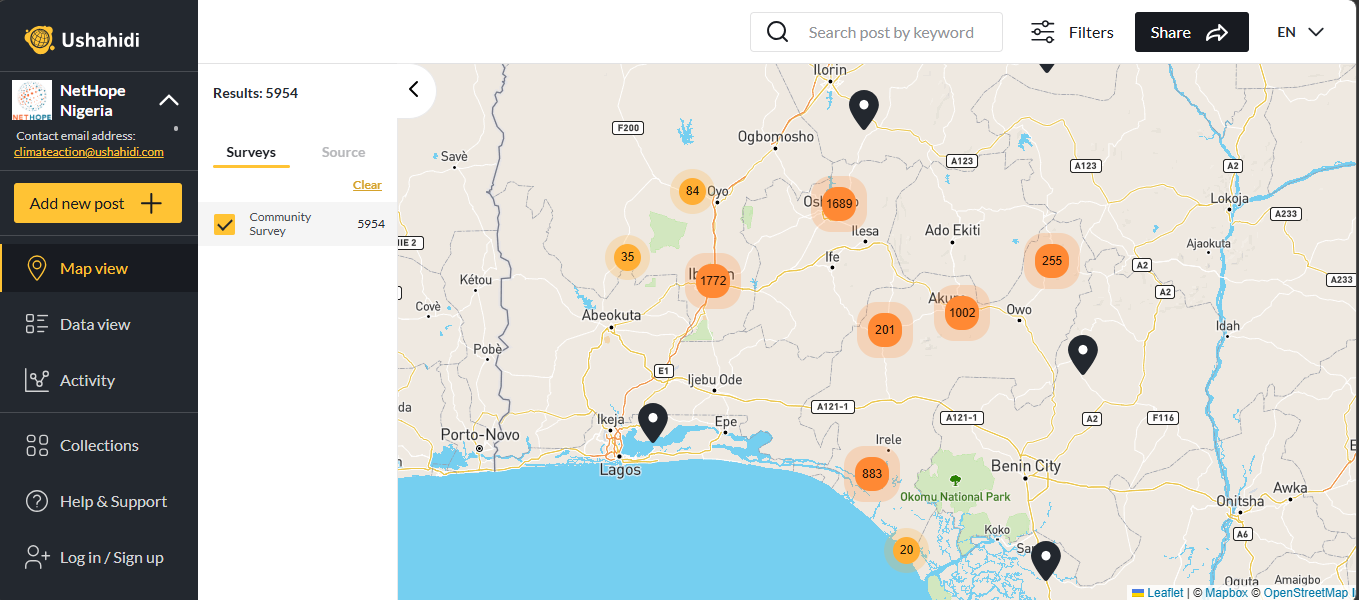Select the 20 cluster marker on the coast
Viewport: 1359px width, 600px height.
pos(906,549)
